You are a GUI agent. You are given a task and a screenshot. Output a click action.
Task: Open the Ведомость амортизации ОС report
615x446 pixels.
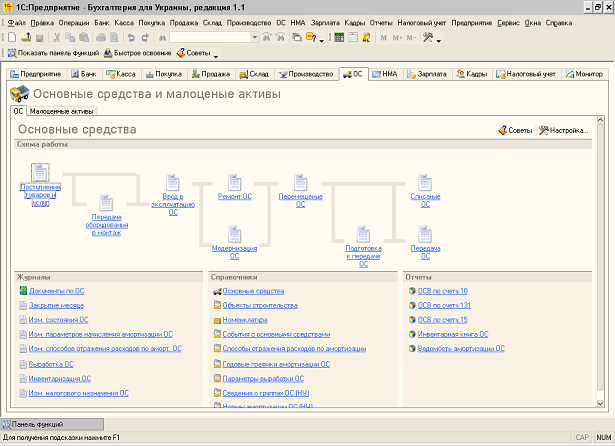point(461,348)
